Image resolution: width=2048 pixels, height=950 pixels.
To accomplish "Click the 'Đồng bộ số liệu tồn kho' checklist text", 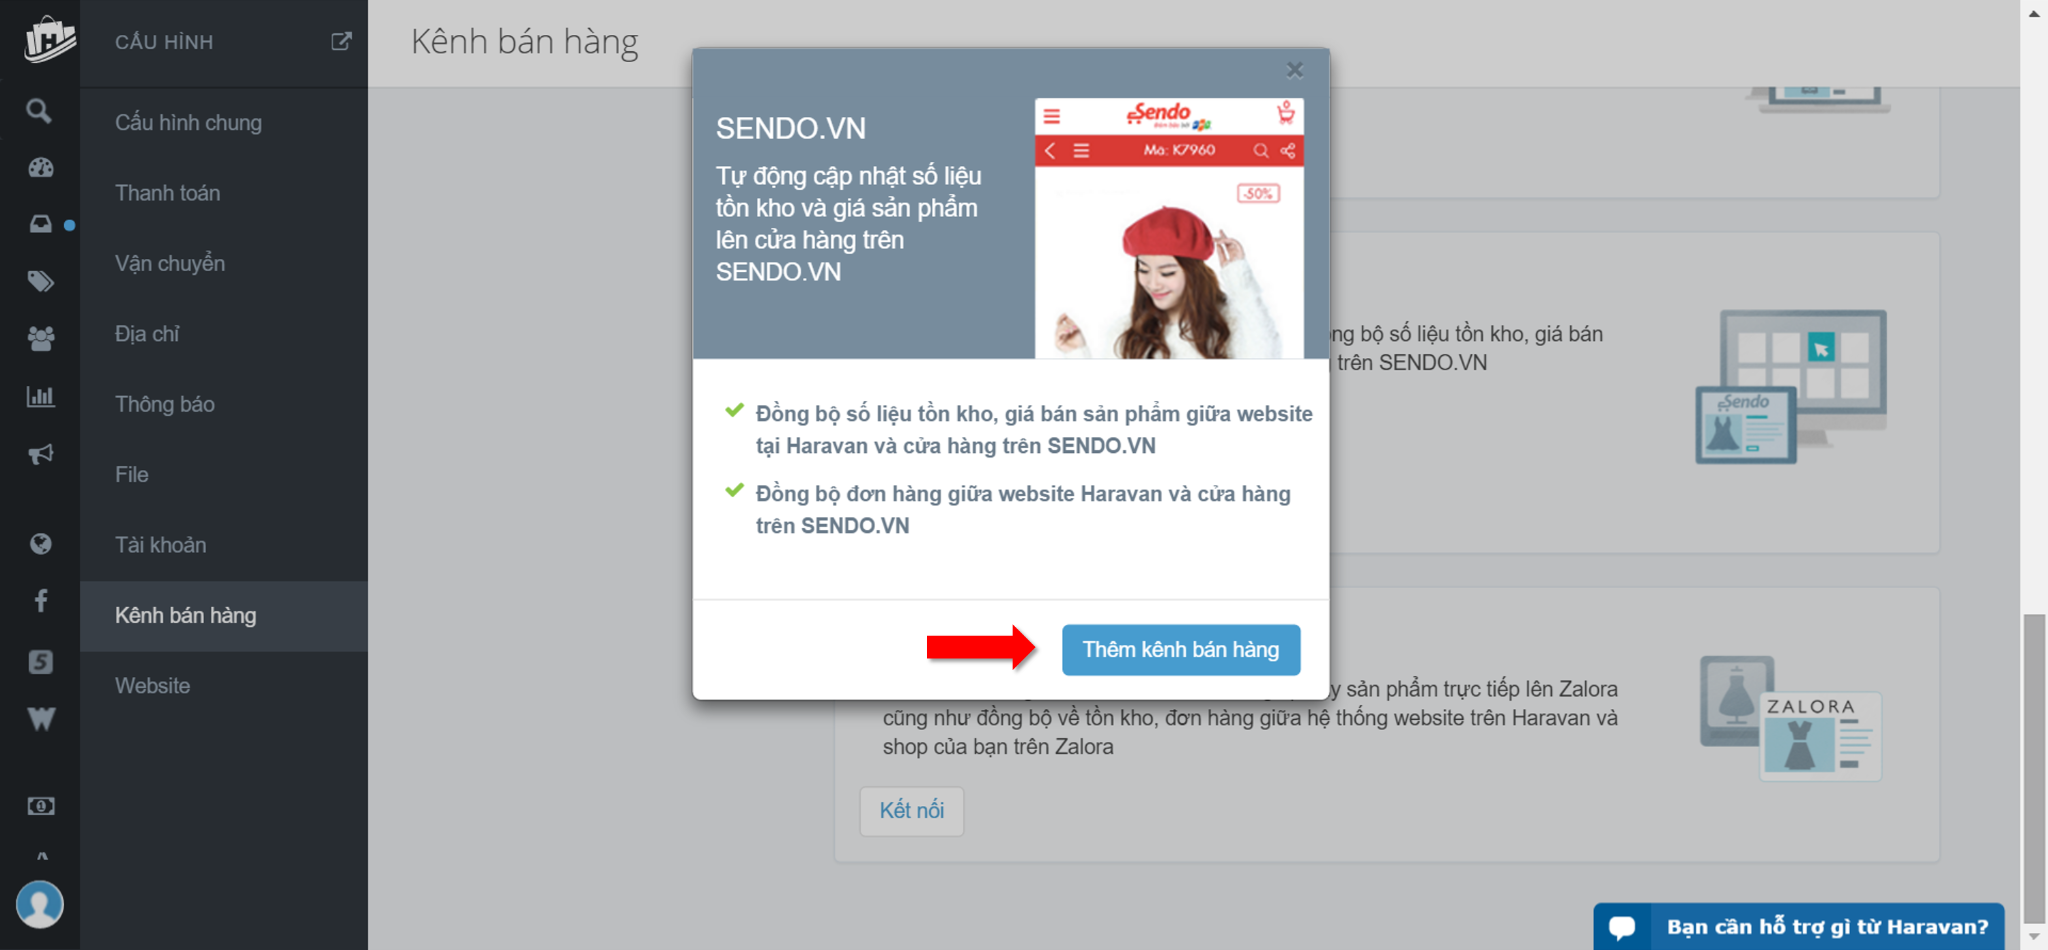I will point(1034,430).
